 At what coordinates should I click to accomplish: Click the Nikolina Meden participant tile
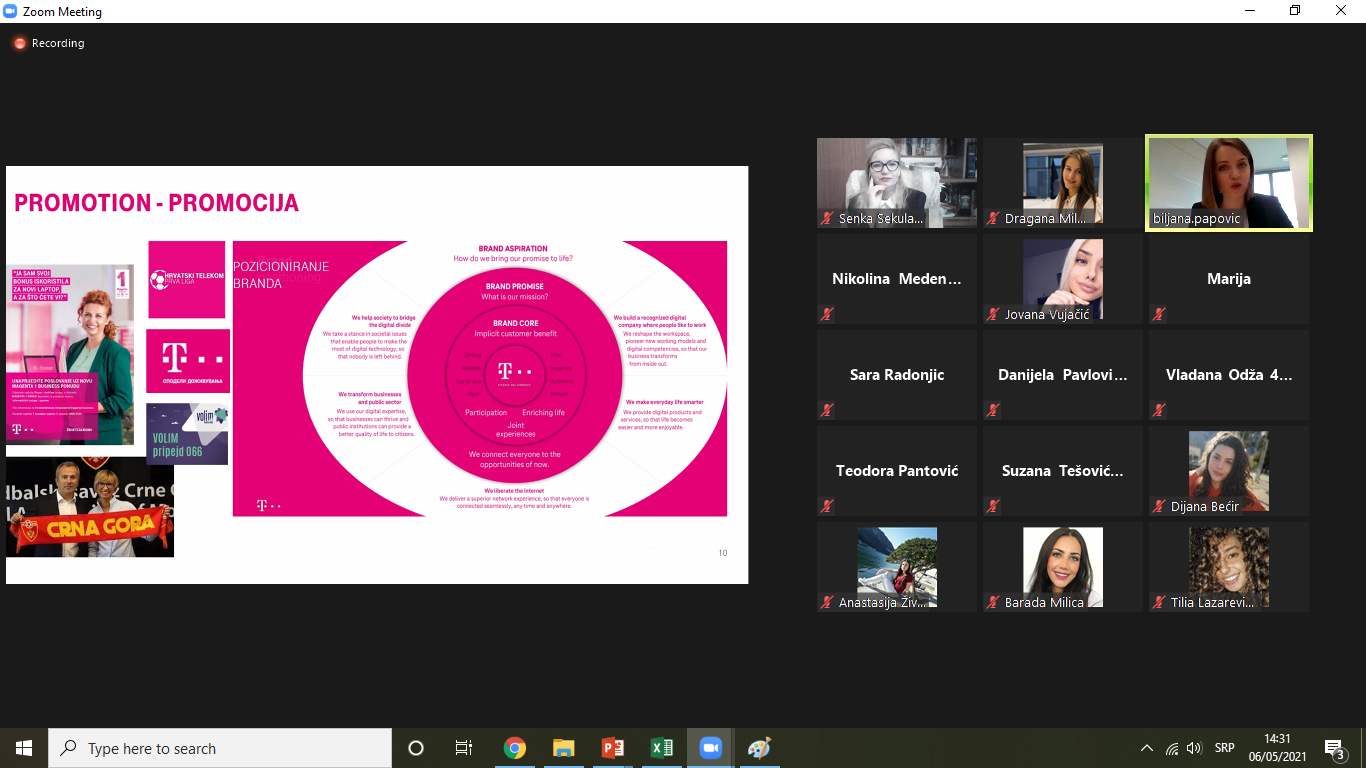[897, 279]
